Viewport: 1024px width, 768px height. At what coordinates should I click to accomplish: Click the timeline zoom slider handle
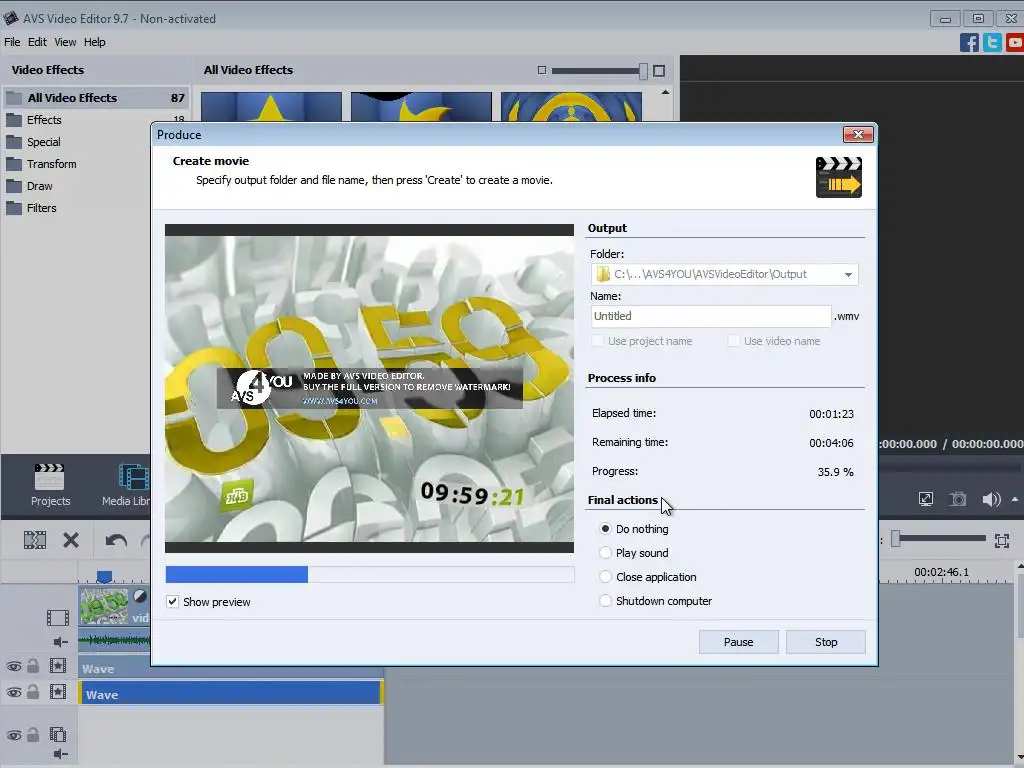[x=896, y=539]
